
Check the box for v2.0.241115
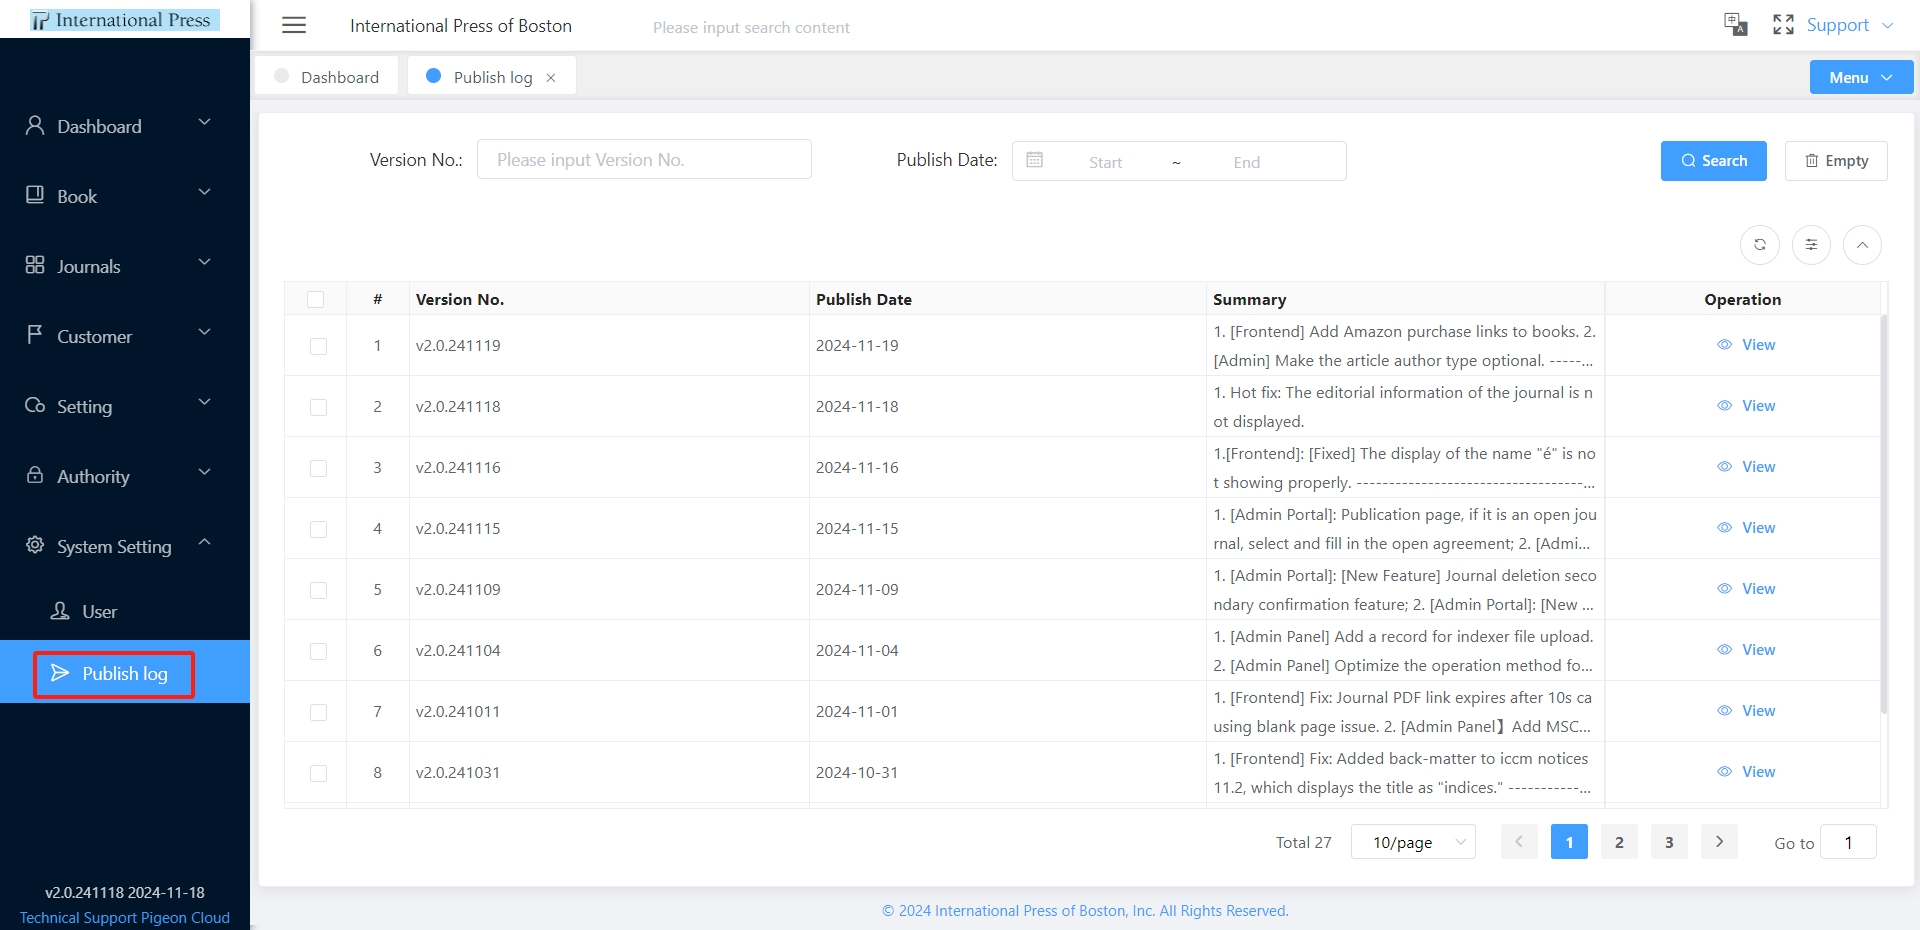[x=318, y=529]
